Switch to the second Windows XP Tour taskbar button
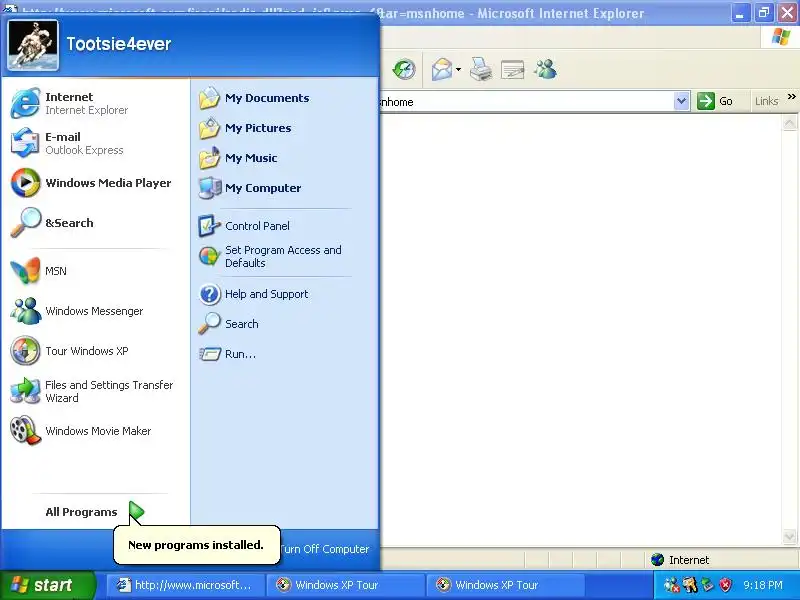 coord(506,585)
